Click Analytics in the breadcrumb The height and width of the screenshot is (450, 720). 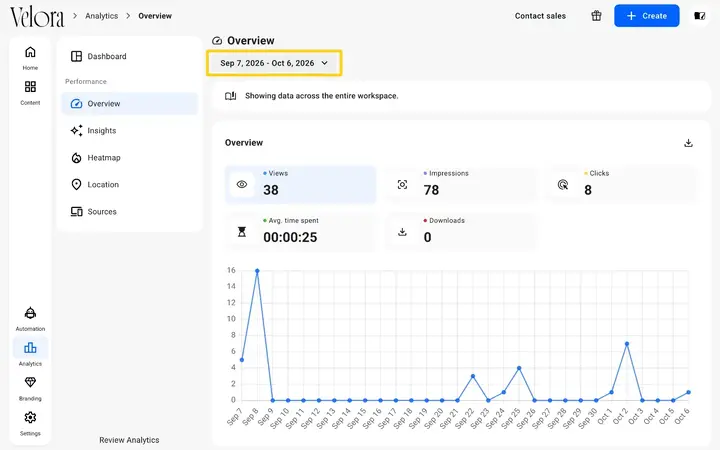click(x=101, y=16)
